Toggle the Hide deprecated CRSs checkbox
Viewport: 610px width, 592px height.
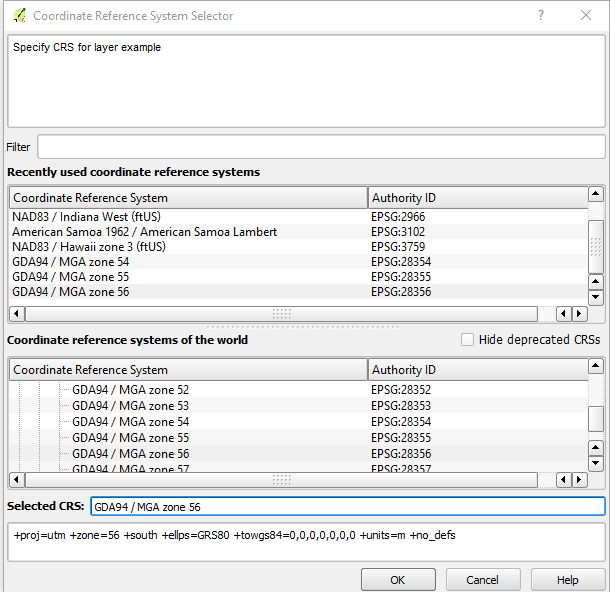(x=467, y=340)
